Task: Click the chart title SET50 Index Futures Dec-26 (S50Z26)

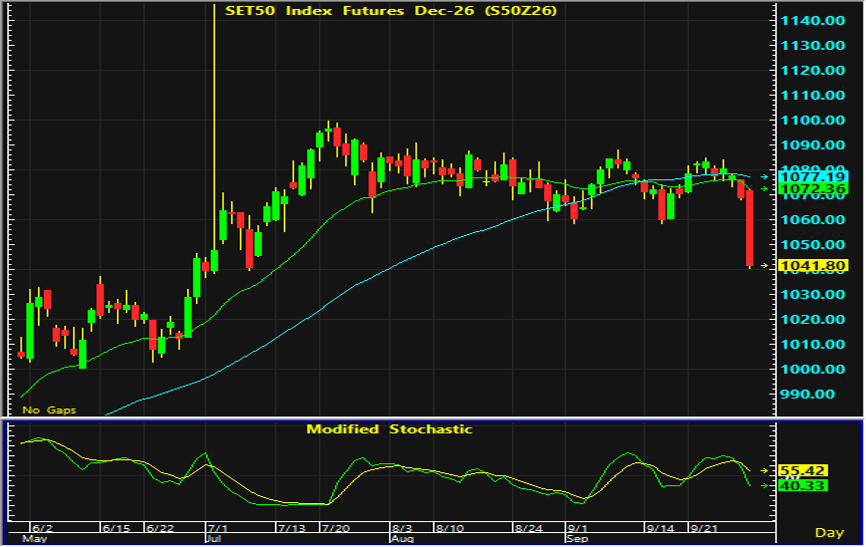Action: (391, 10)
